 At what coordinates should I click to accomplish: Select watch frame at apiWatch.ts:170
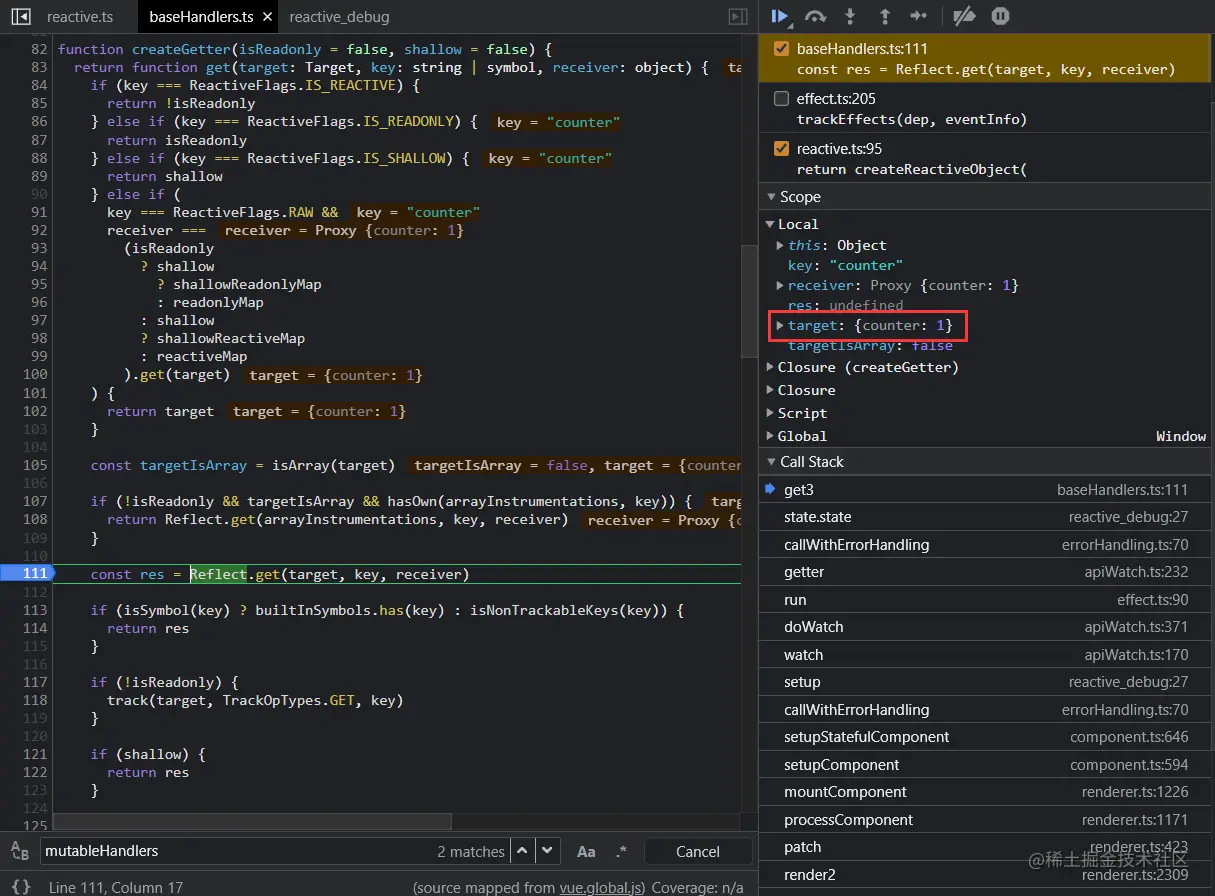[986, 655]
